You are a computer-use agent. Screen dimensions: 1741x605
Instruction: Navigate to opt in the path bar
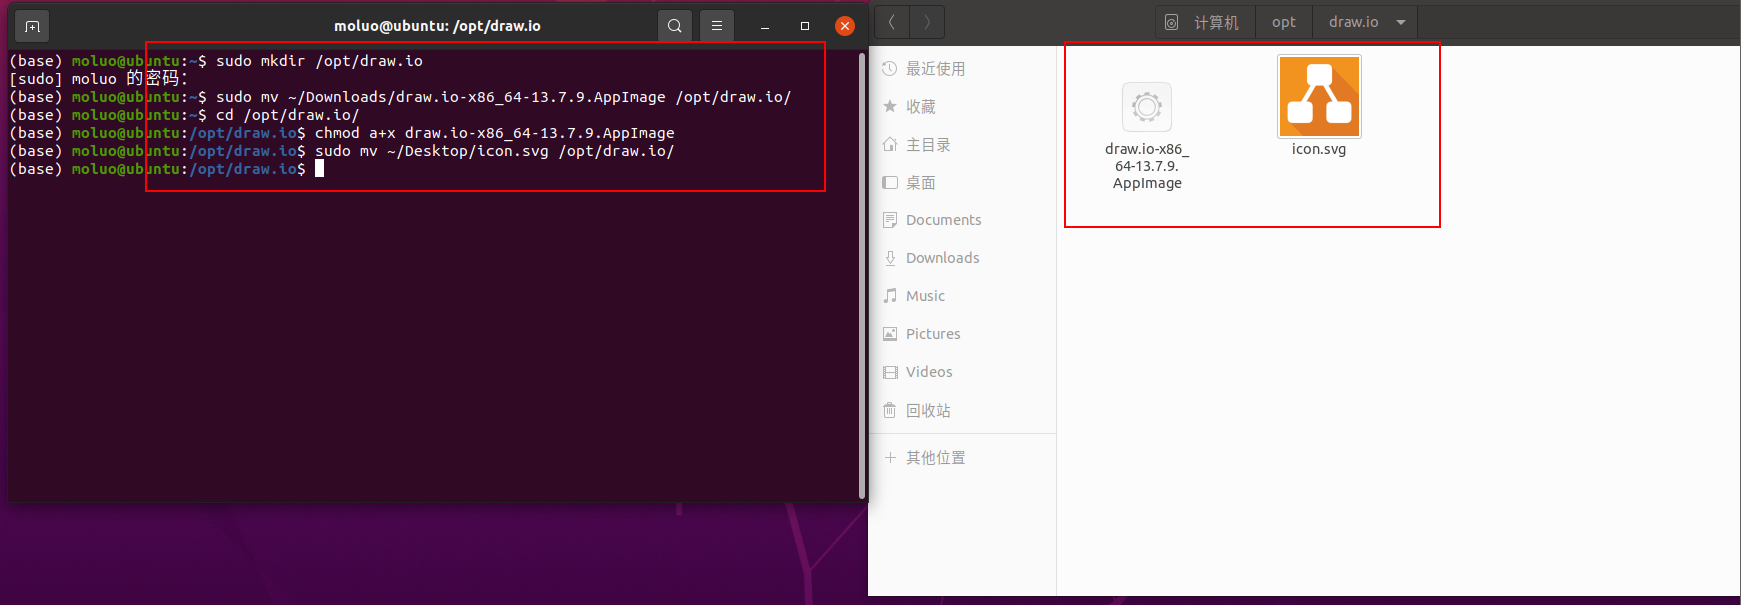tap(1284, 22)
